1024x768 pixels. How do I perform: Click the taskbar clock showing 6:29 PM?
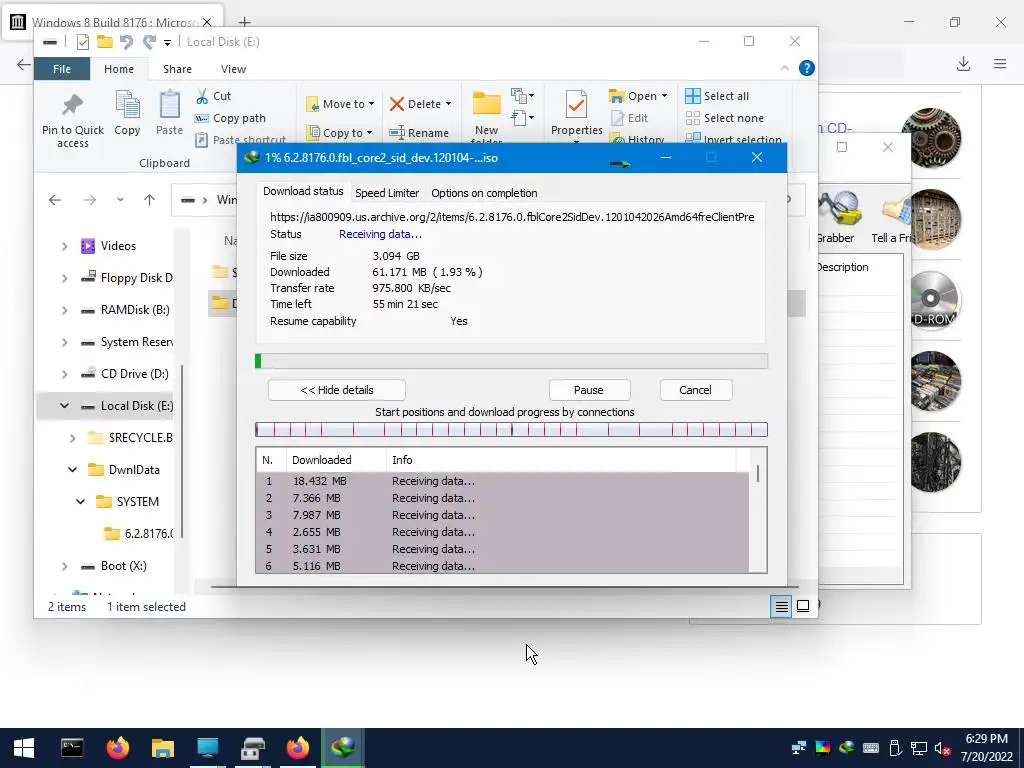coord(986,748)
